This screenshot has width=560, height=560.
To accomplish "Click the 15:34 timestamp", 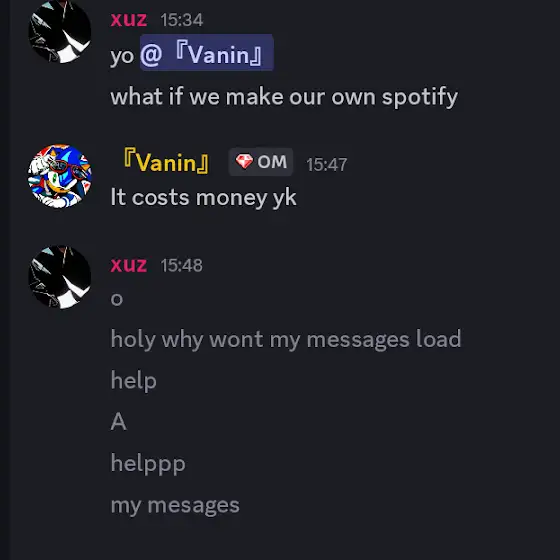I will pos(181,20).
